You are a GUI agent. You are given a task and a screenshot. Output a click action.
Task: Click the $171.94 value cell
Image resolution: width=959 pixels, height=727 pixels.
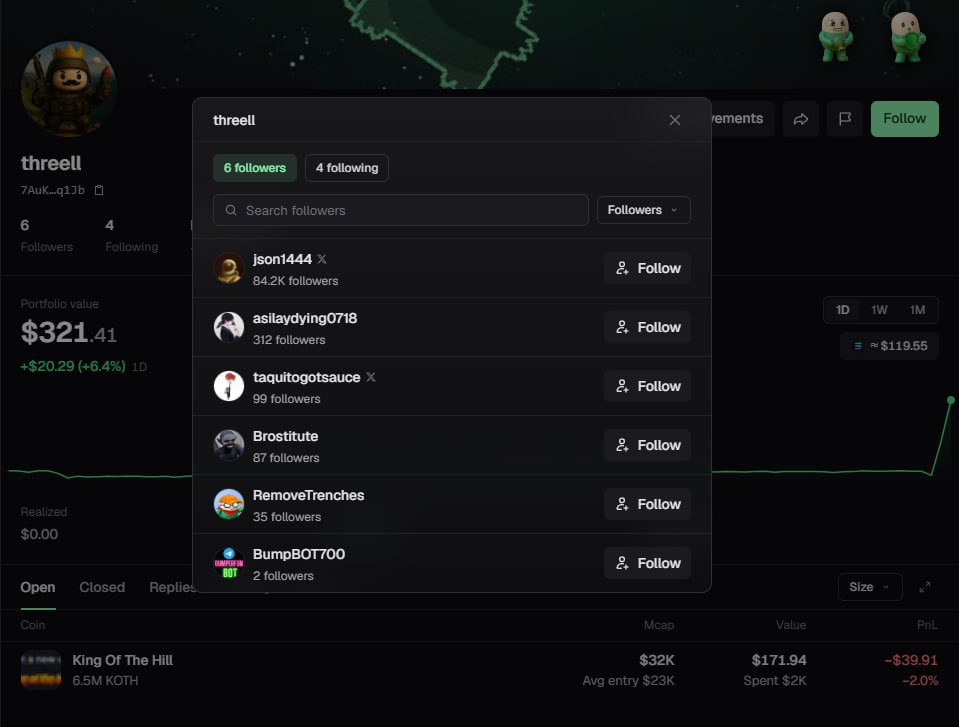(x=779, y=660)
